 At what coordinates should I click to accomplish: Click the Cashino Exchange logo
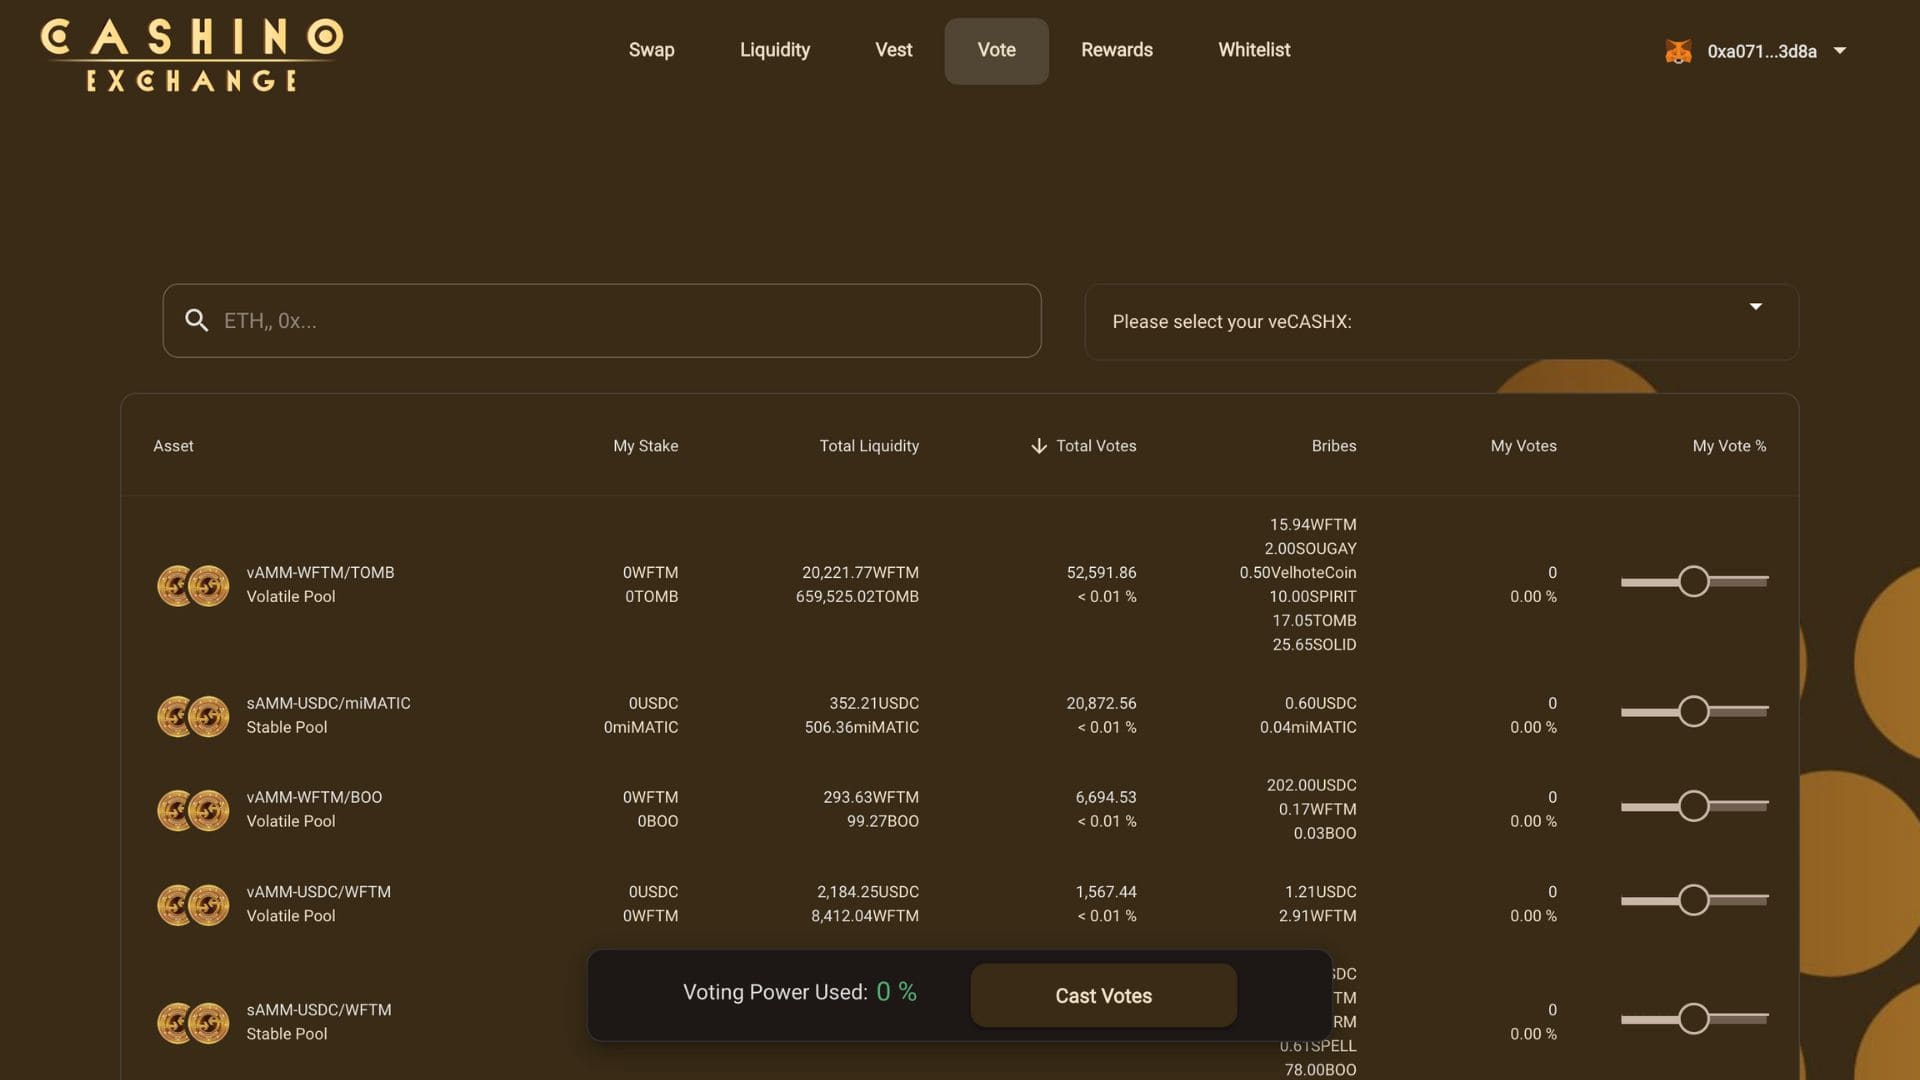coord(191,55)
